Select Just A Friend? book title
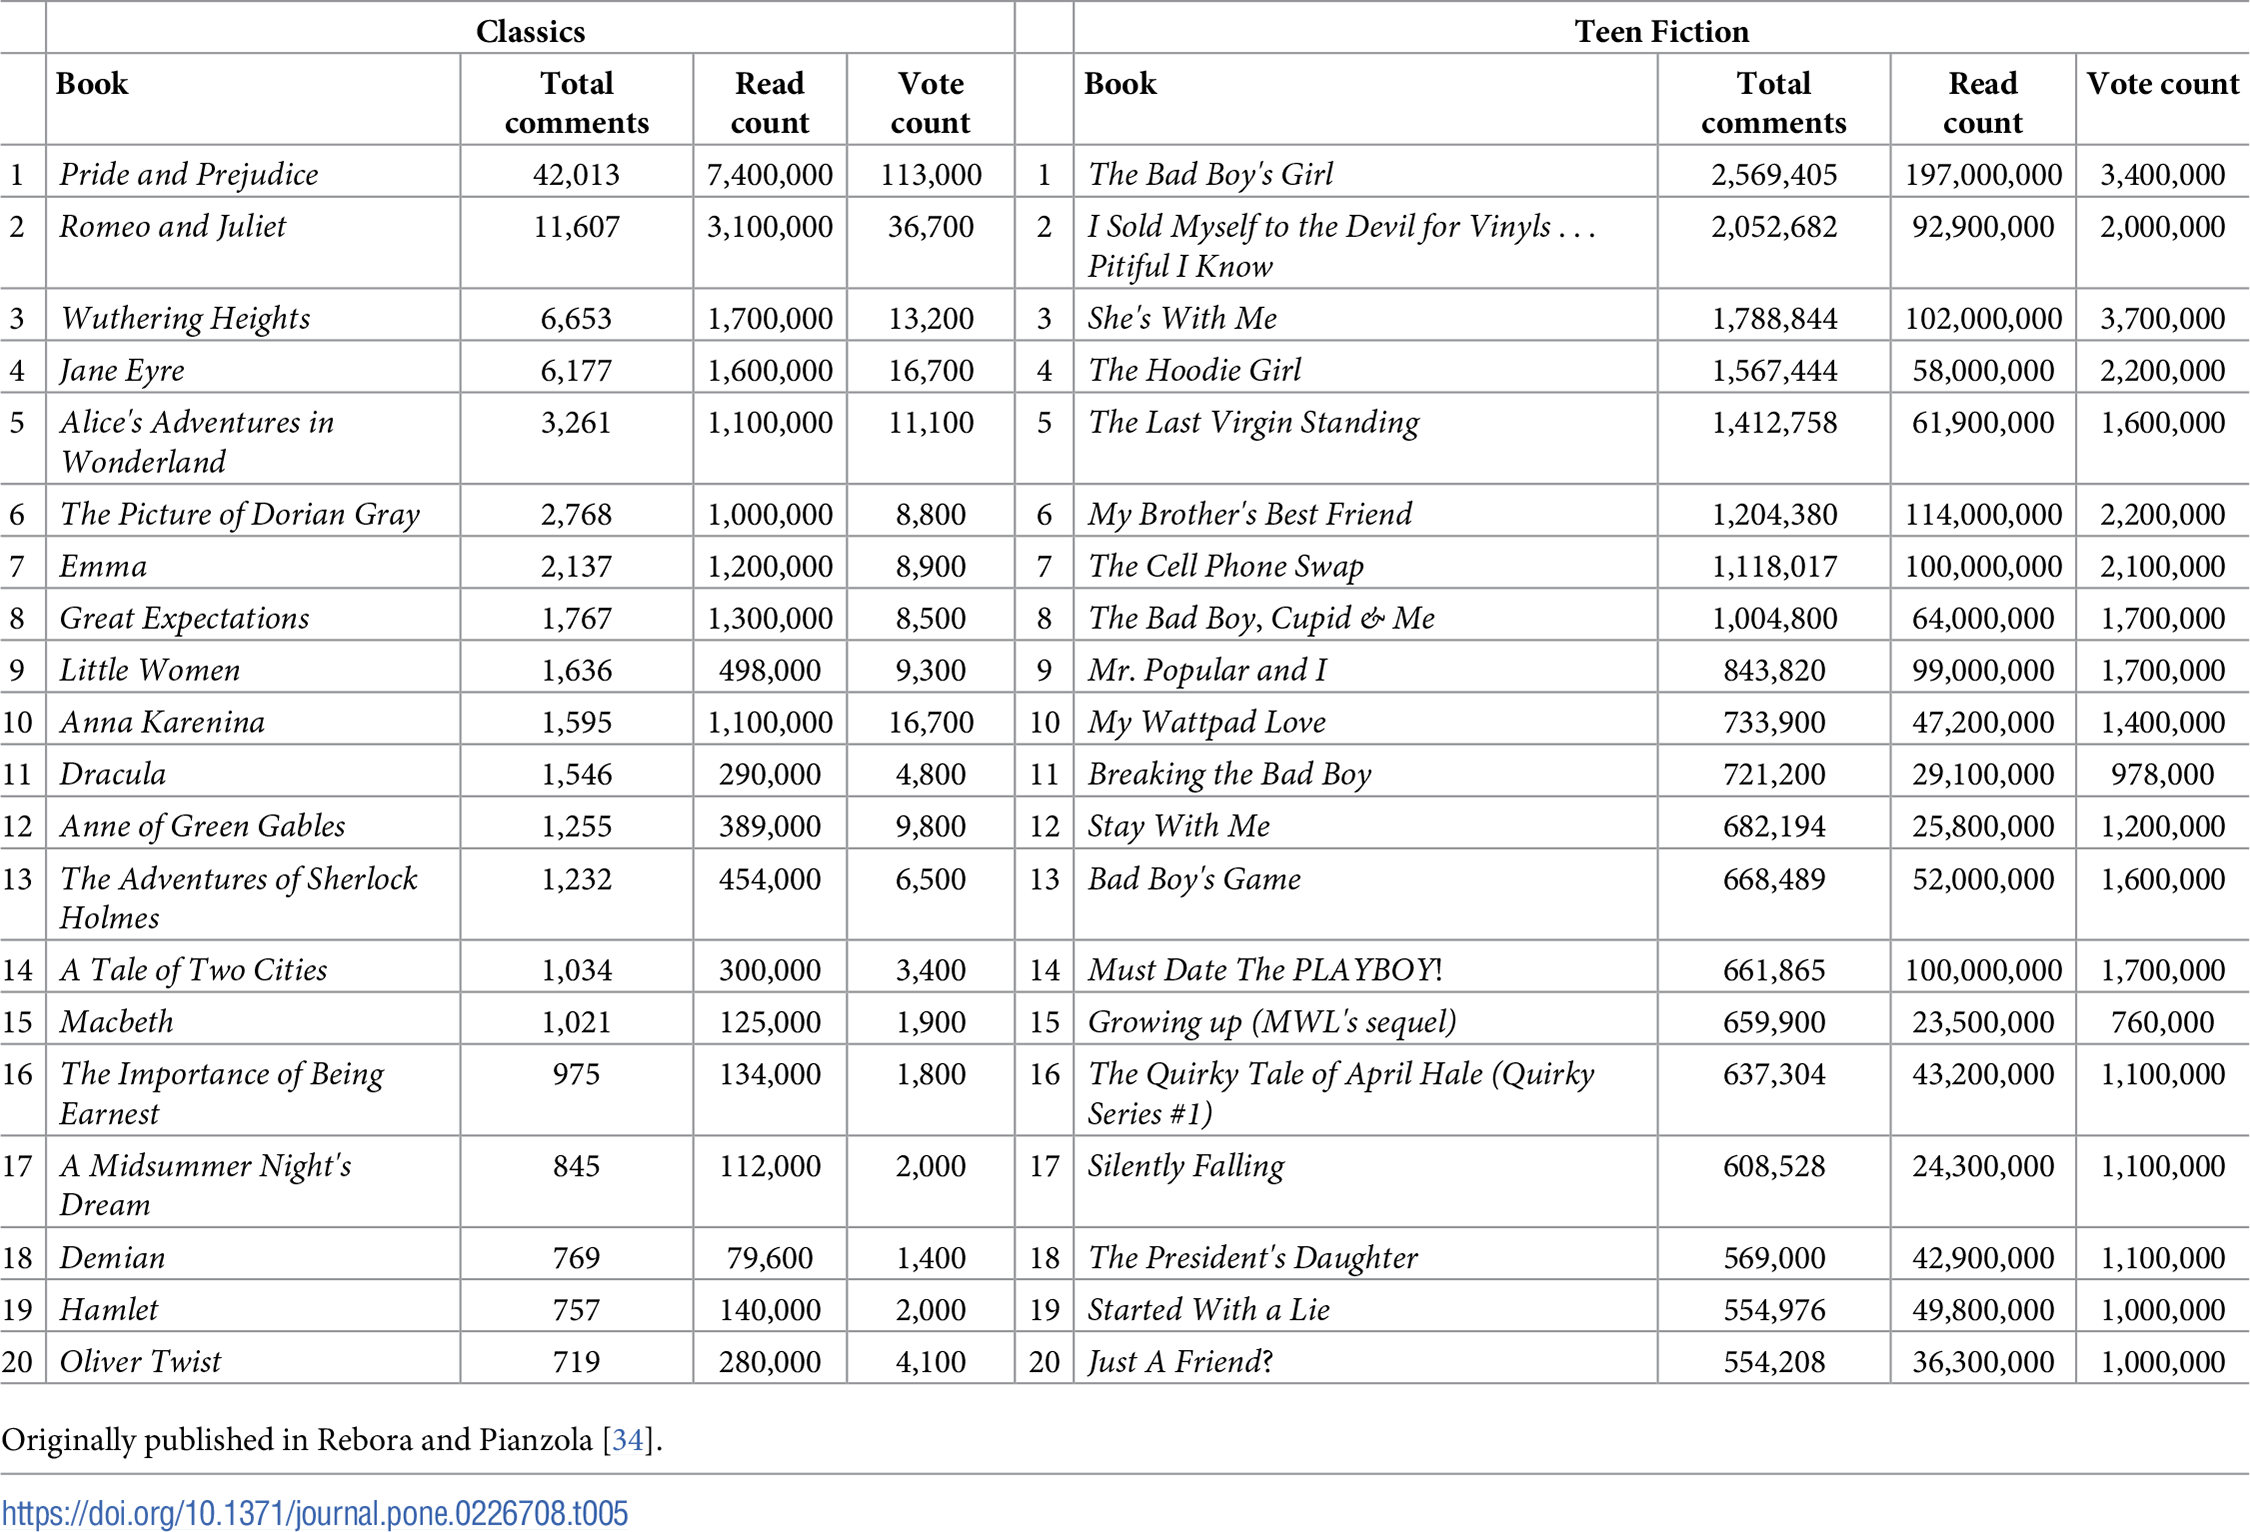The height and width of the screenshot is (1532, 2250). tap(1180, 1361)
